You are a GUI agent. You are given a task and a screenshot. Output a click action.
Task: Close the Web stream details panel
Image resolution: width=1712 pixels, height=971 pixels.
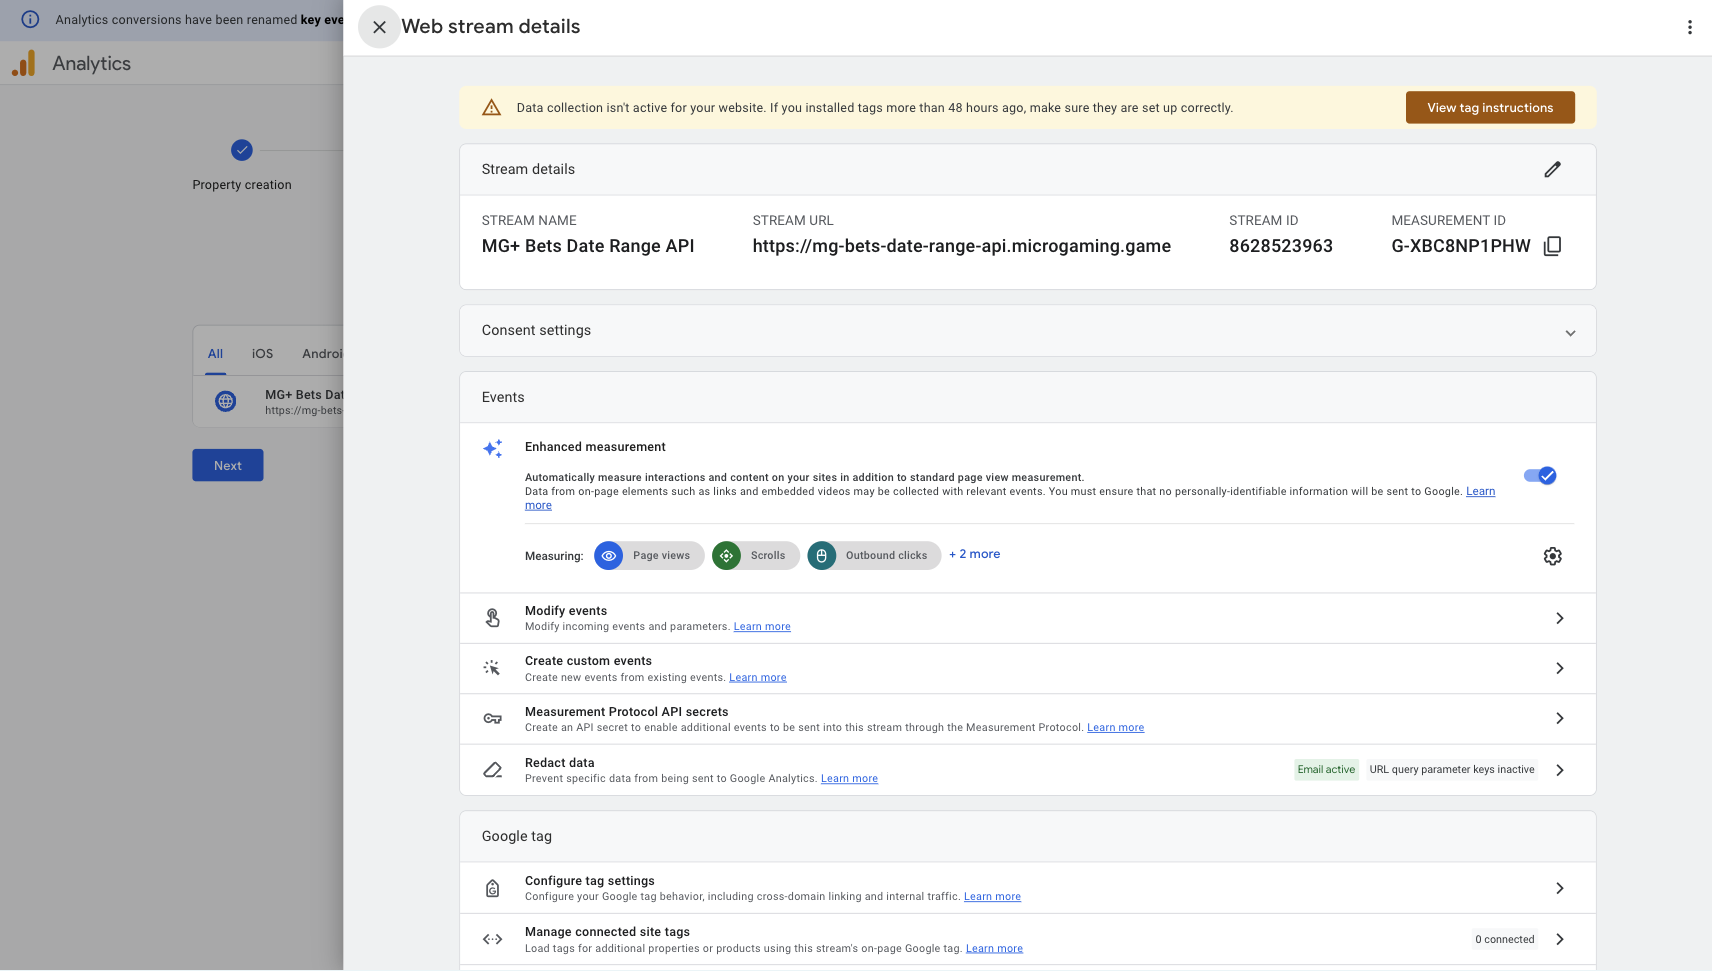pos(379,27)
